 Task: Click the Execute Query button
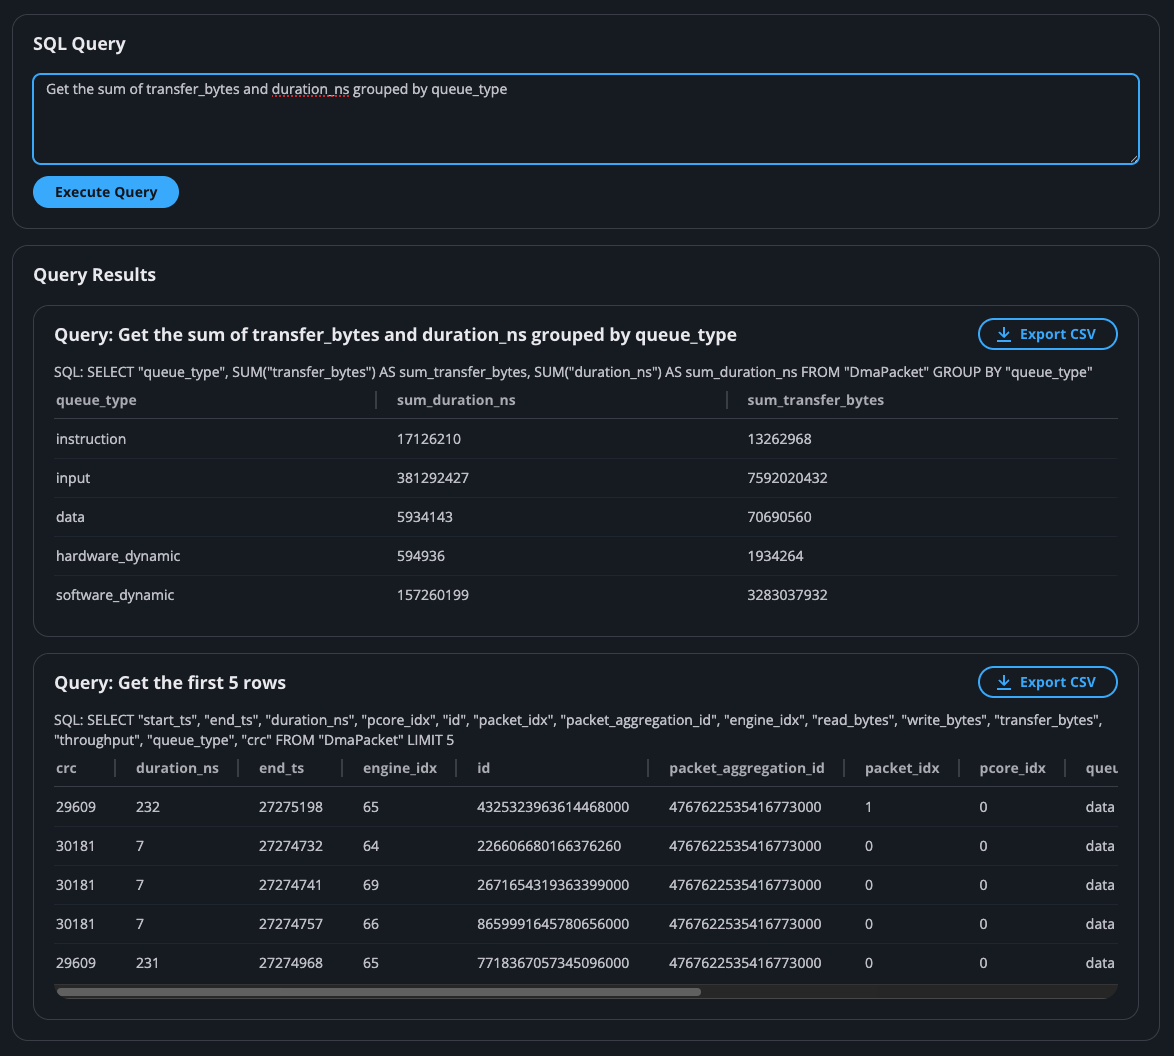(x=105, y=192)
